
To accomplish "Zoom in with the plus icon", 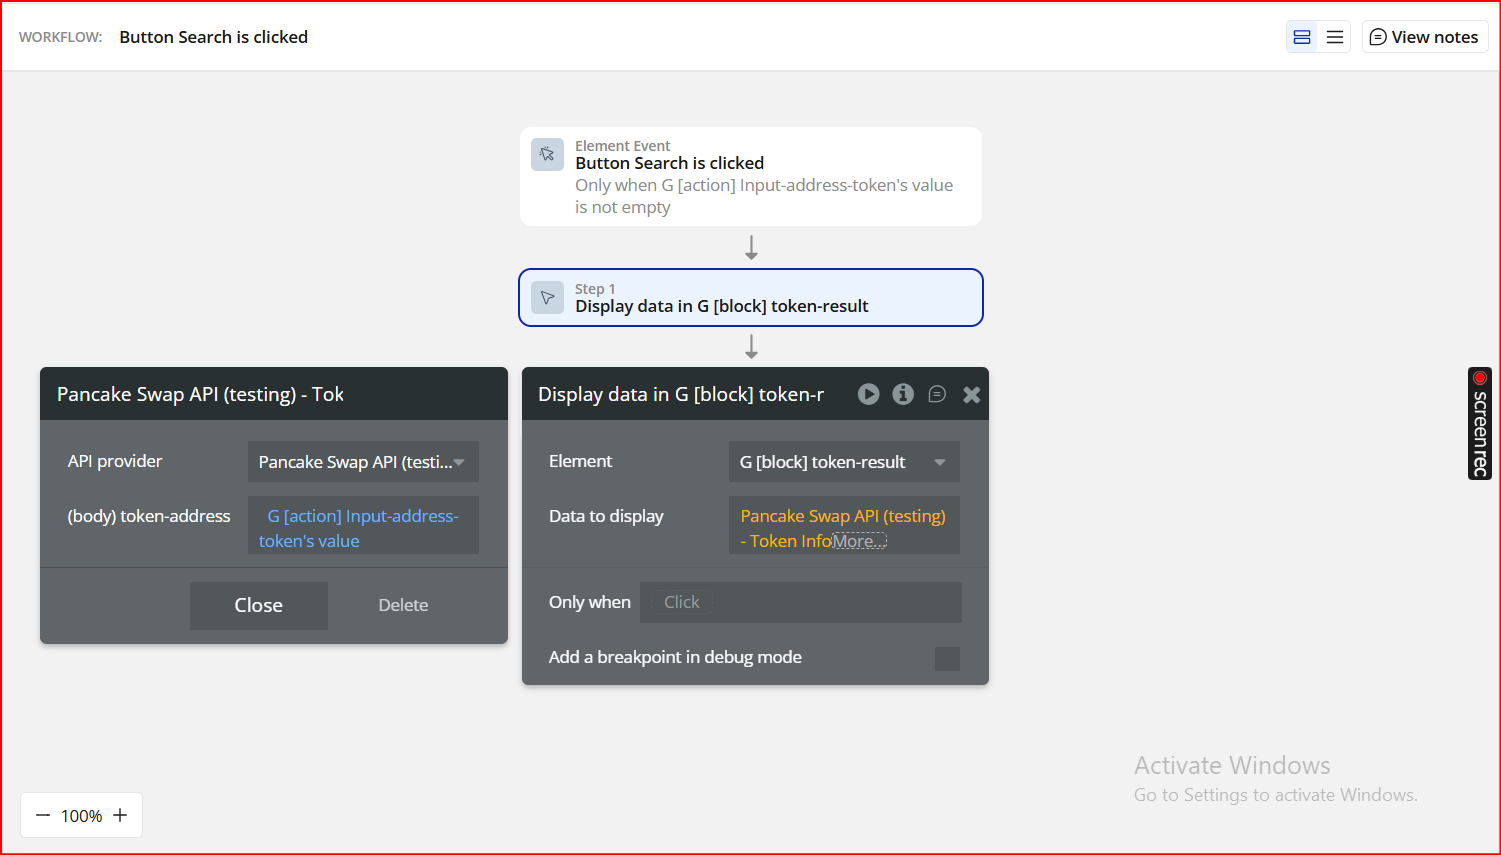I will 120,815.
